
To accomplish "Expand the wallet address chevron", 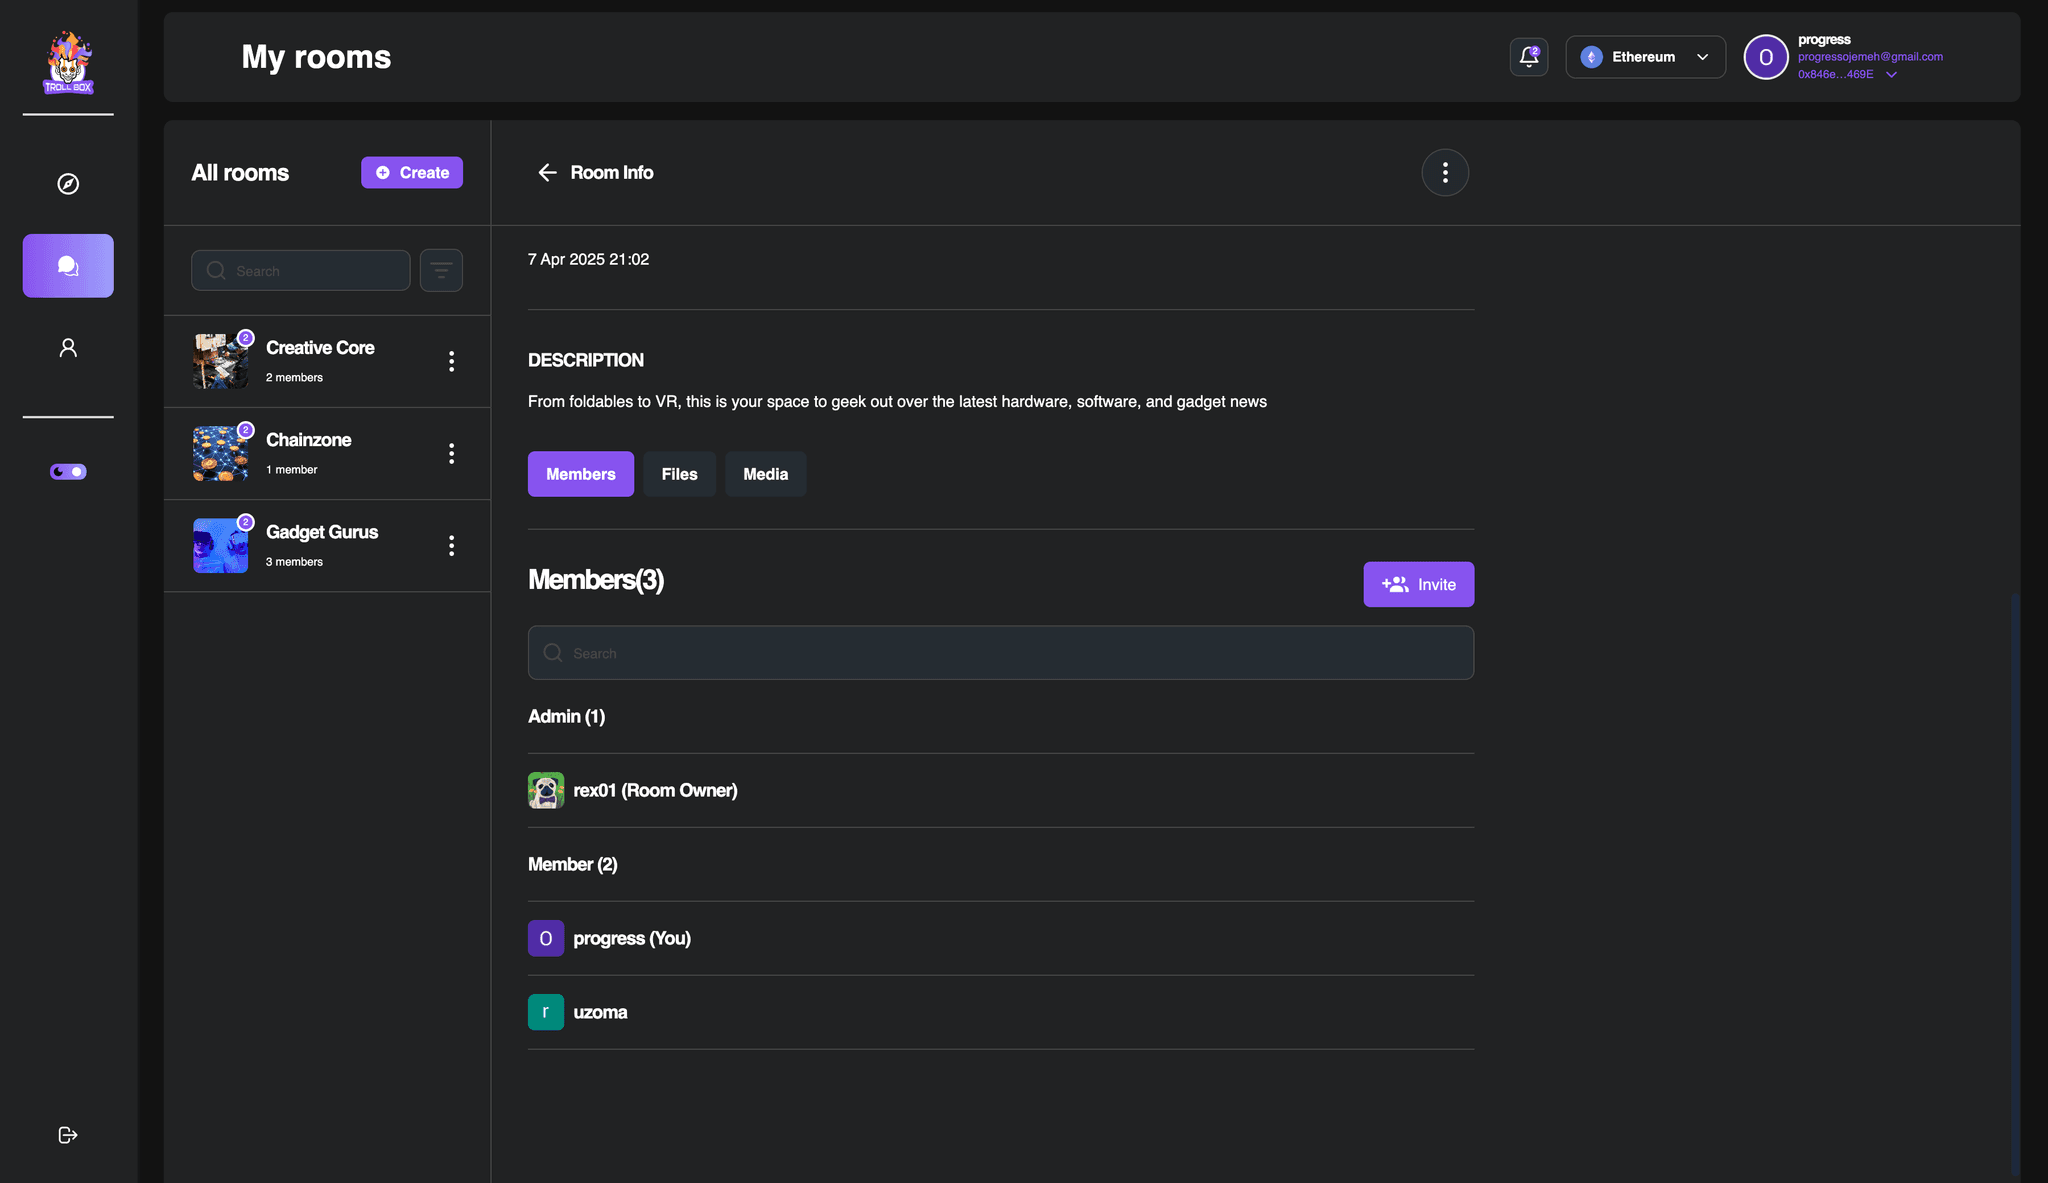I will click(x=1891, y=75).
